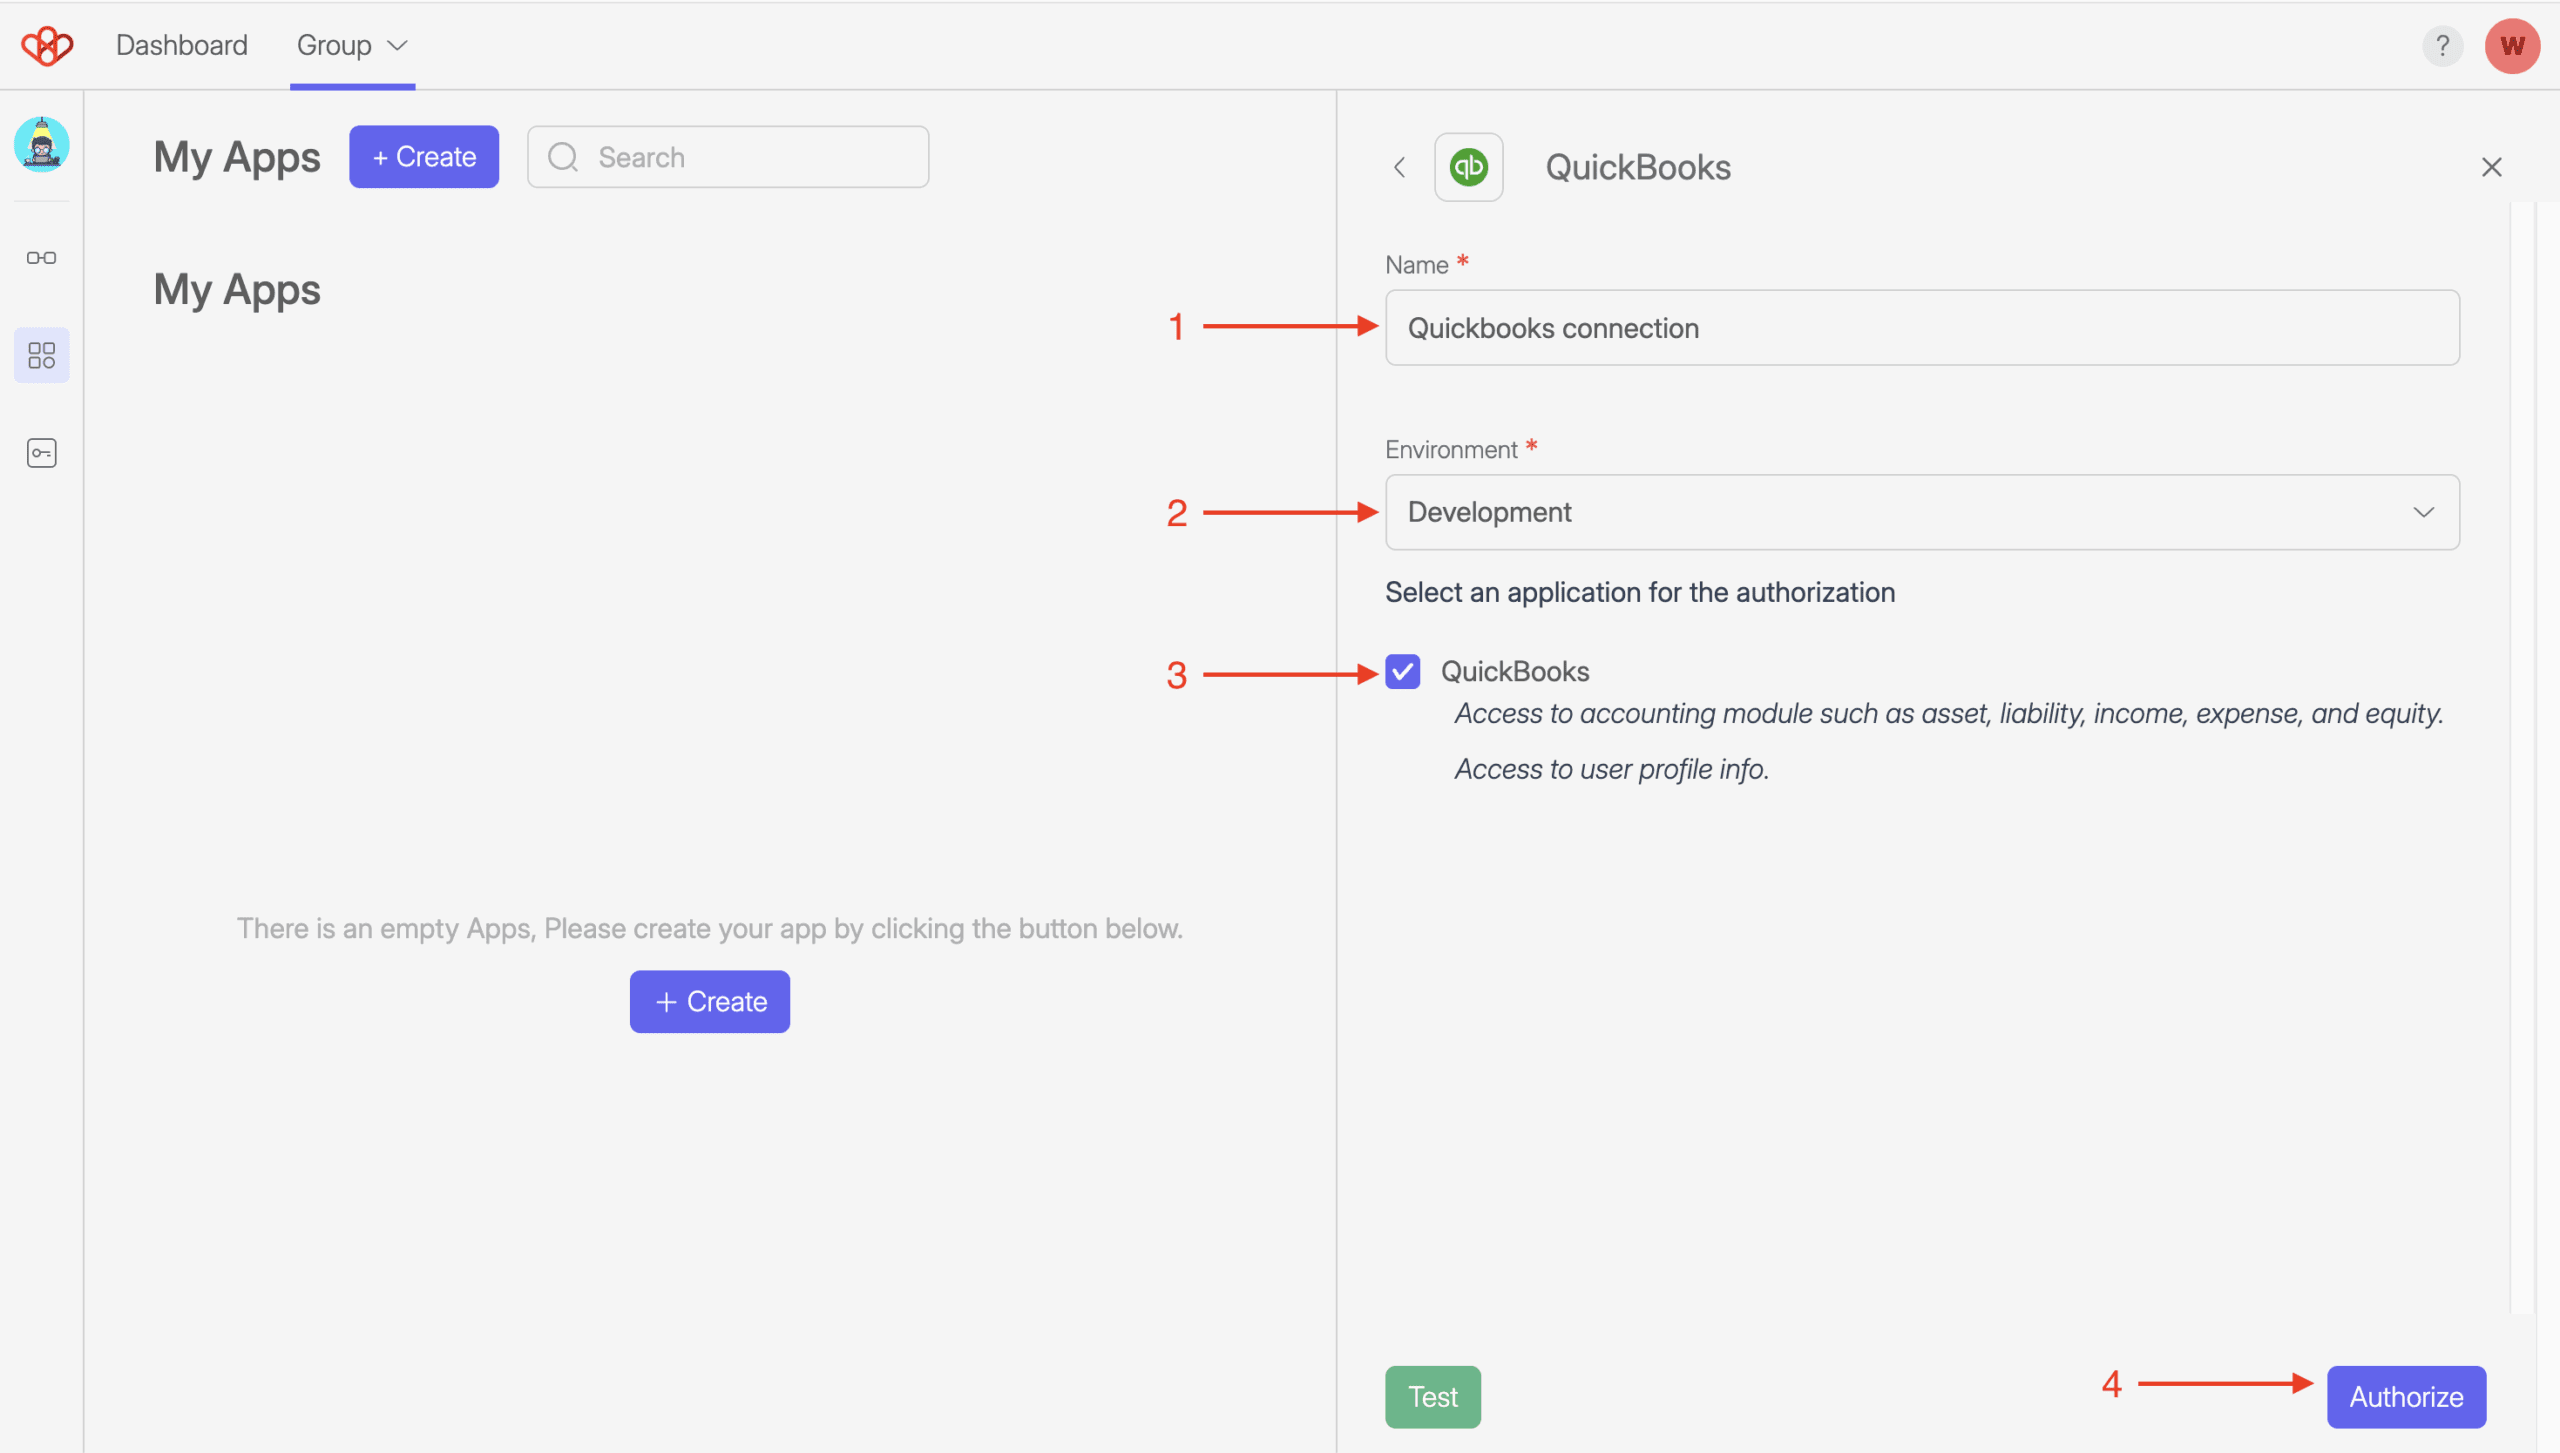The image size is (2560, 1453).
Task: Click the My Apps page heading beside Create
Action: tap(237, 158)
